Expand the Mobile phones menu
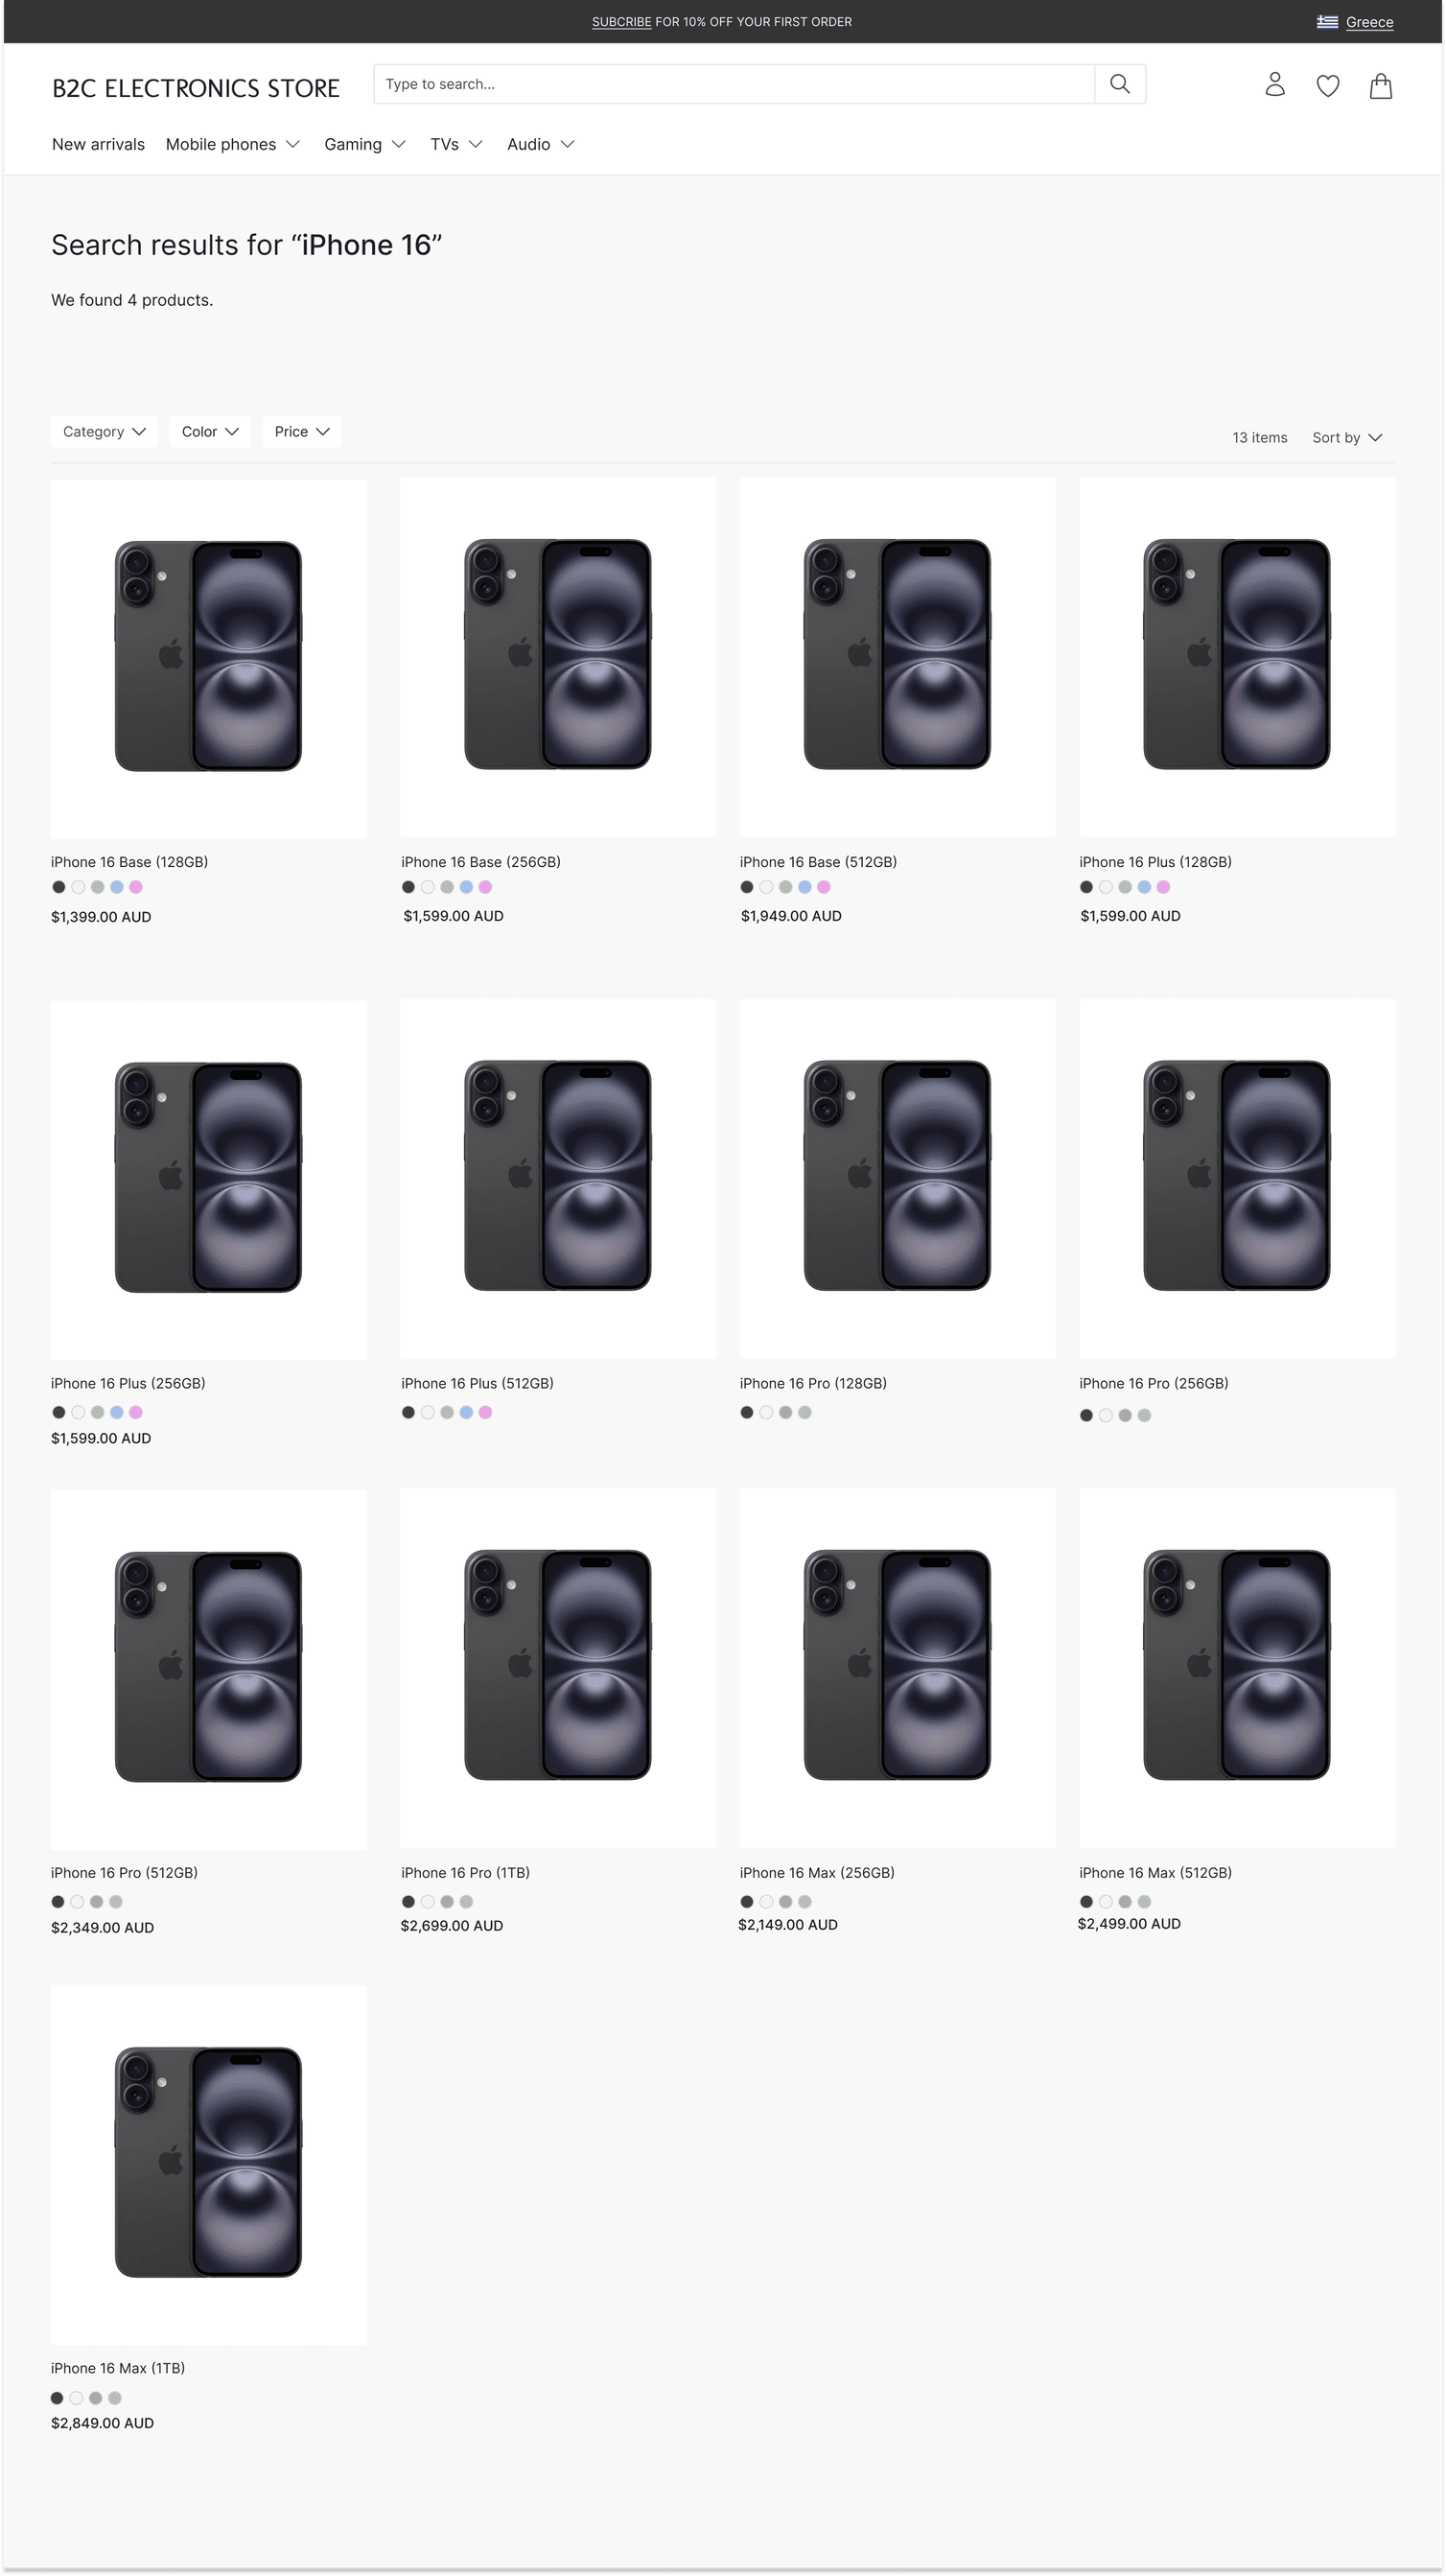This screenshot has height=2576, width=1446. (x=233, y=144)
